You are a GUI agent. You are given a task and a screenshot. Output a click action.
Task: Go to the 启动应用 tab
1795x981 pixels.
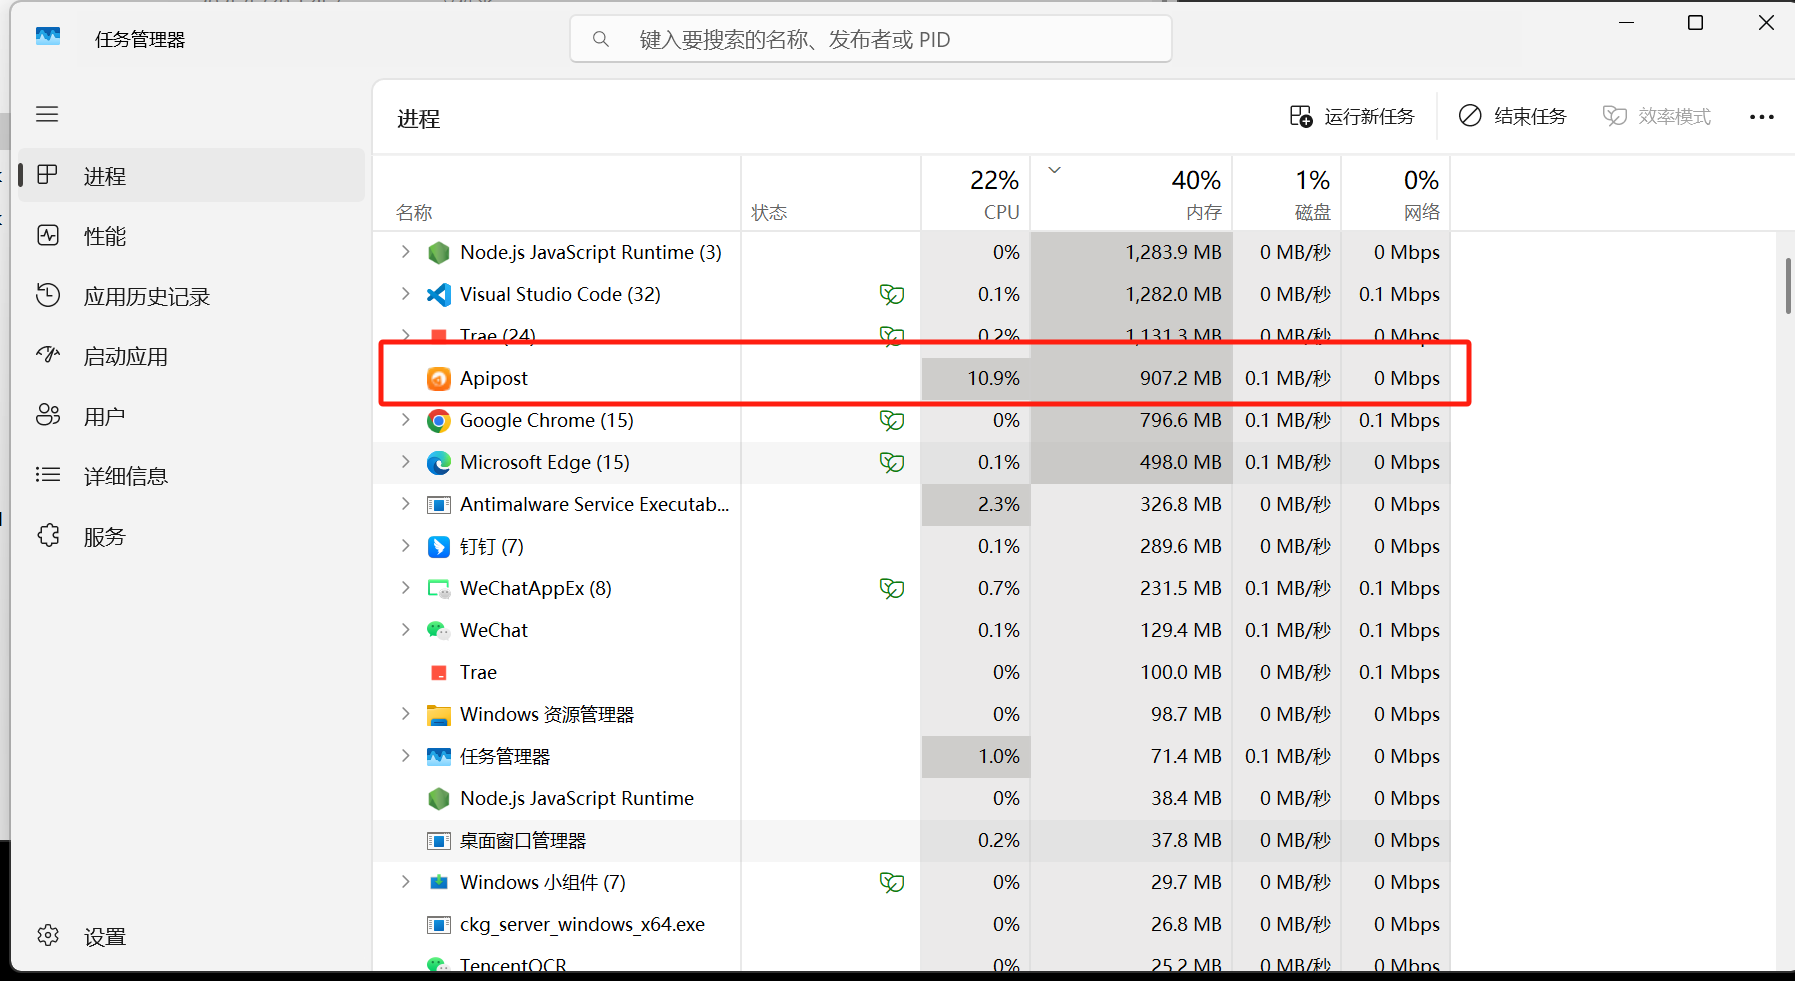click(x=191, y=356)
